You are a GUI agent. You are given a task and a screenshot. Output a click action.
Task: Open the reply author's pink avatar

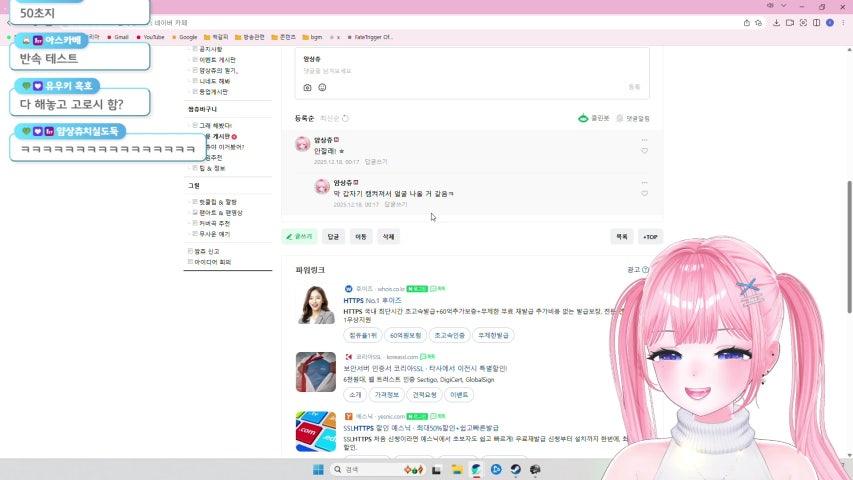pyautogui.click(x=322, y=186)
